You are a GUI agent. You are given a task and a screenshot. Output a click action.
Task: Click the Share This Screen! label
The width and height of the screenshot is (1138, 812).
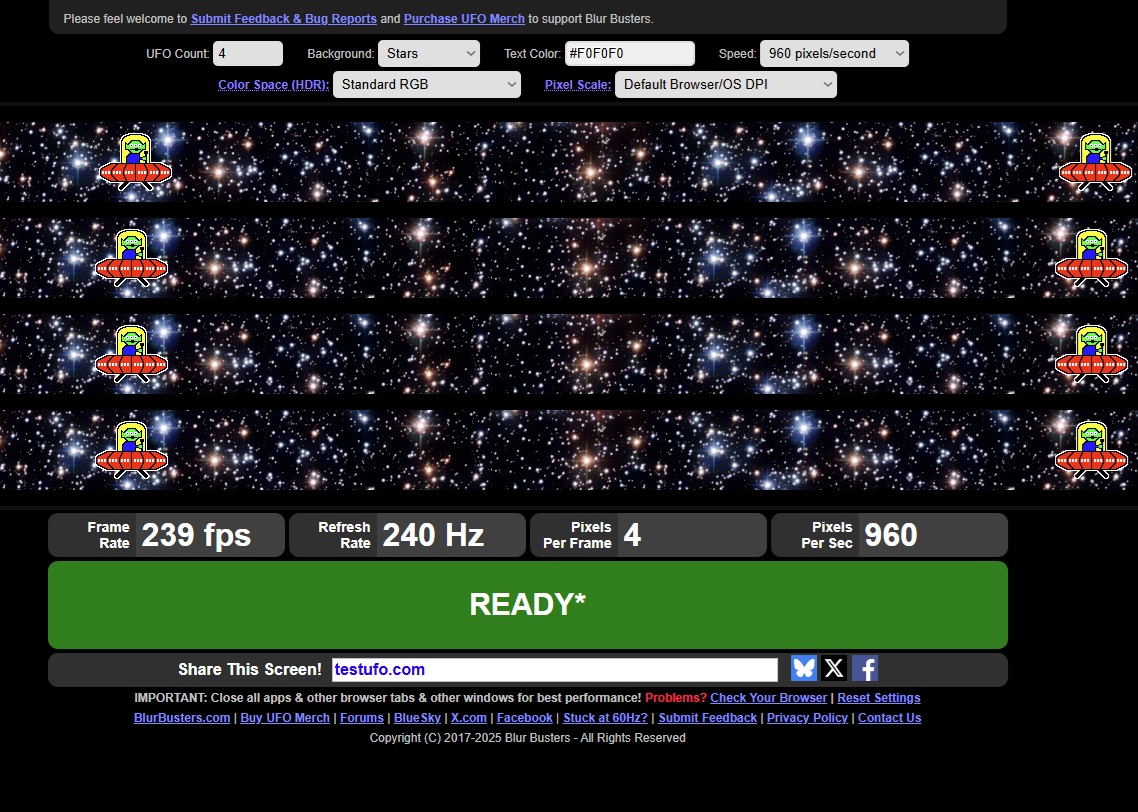click(250, 670)
